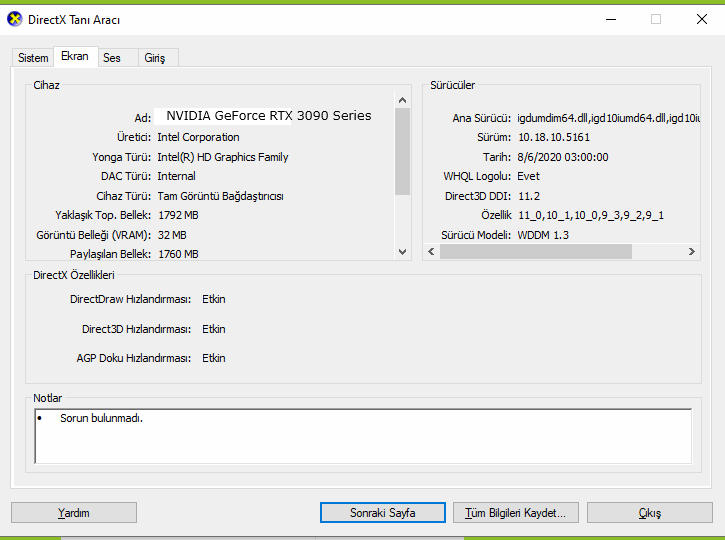Click the Sorun bulunmadı note text
The height and width of the screenshot is (540, 725).
[x=101, y=418]
